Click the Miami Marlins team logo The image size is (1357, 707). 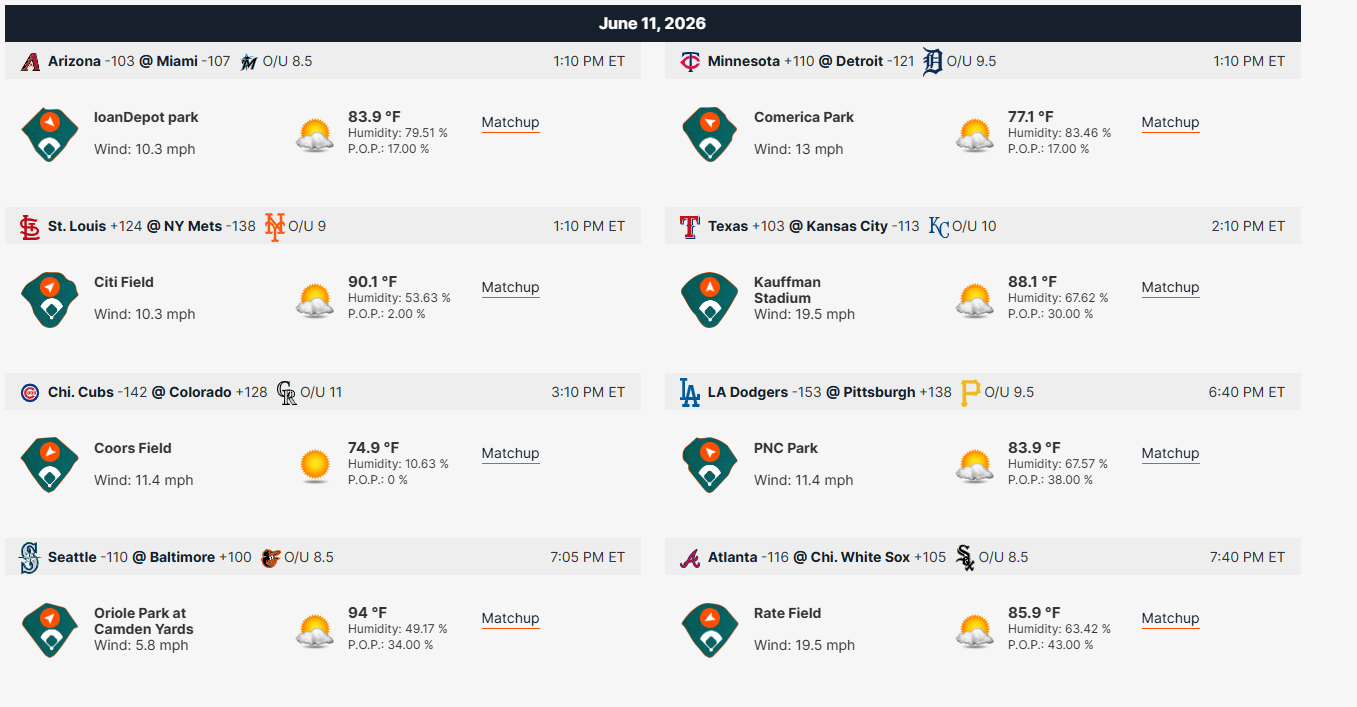pos(249,62)
